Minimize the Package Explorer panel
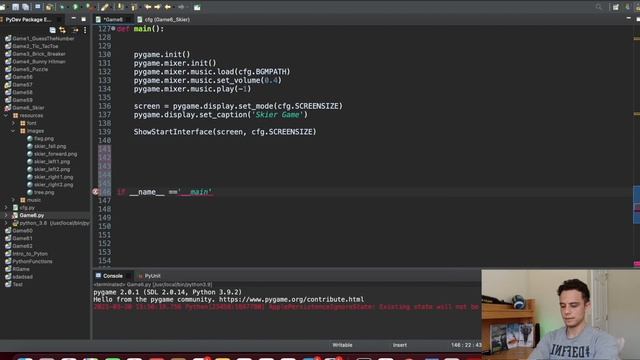 coord(73,19)
